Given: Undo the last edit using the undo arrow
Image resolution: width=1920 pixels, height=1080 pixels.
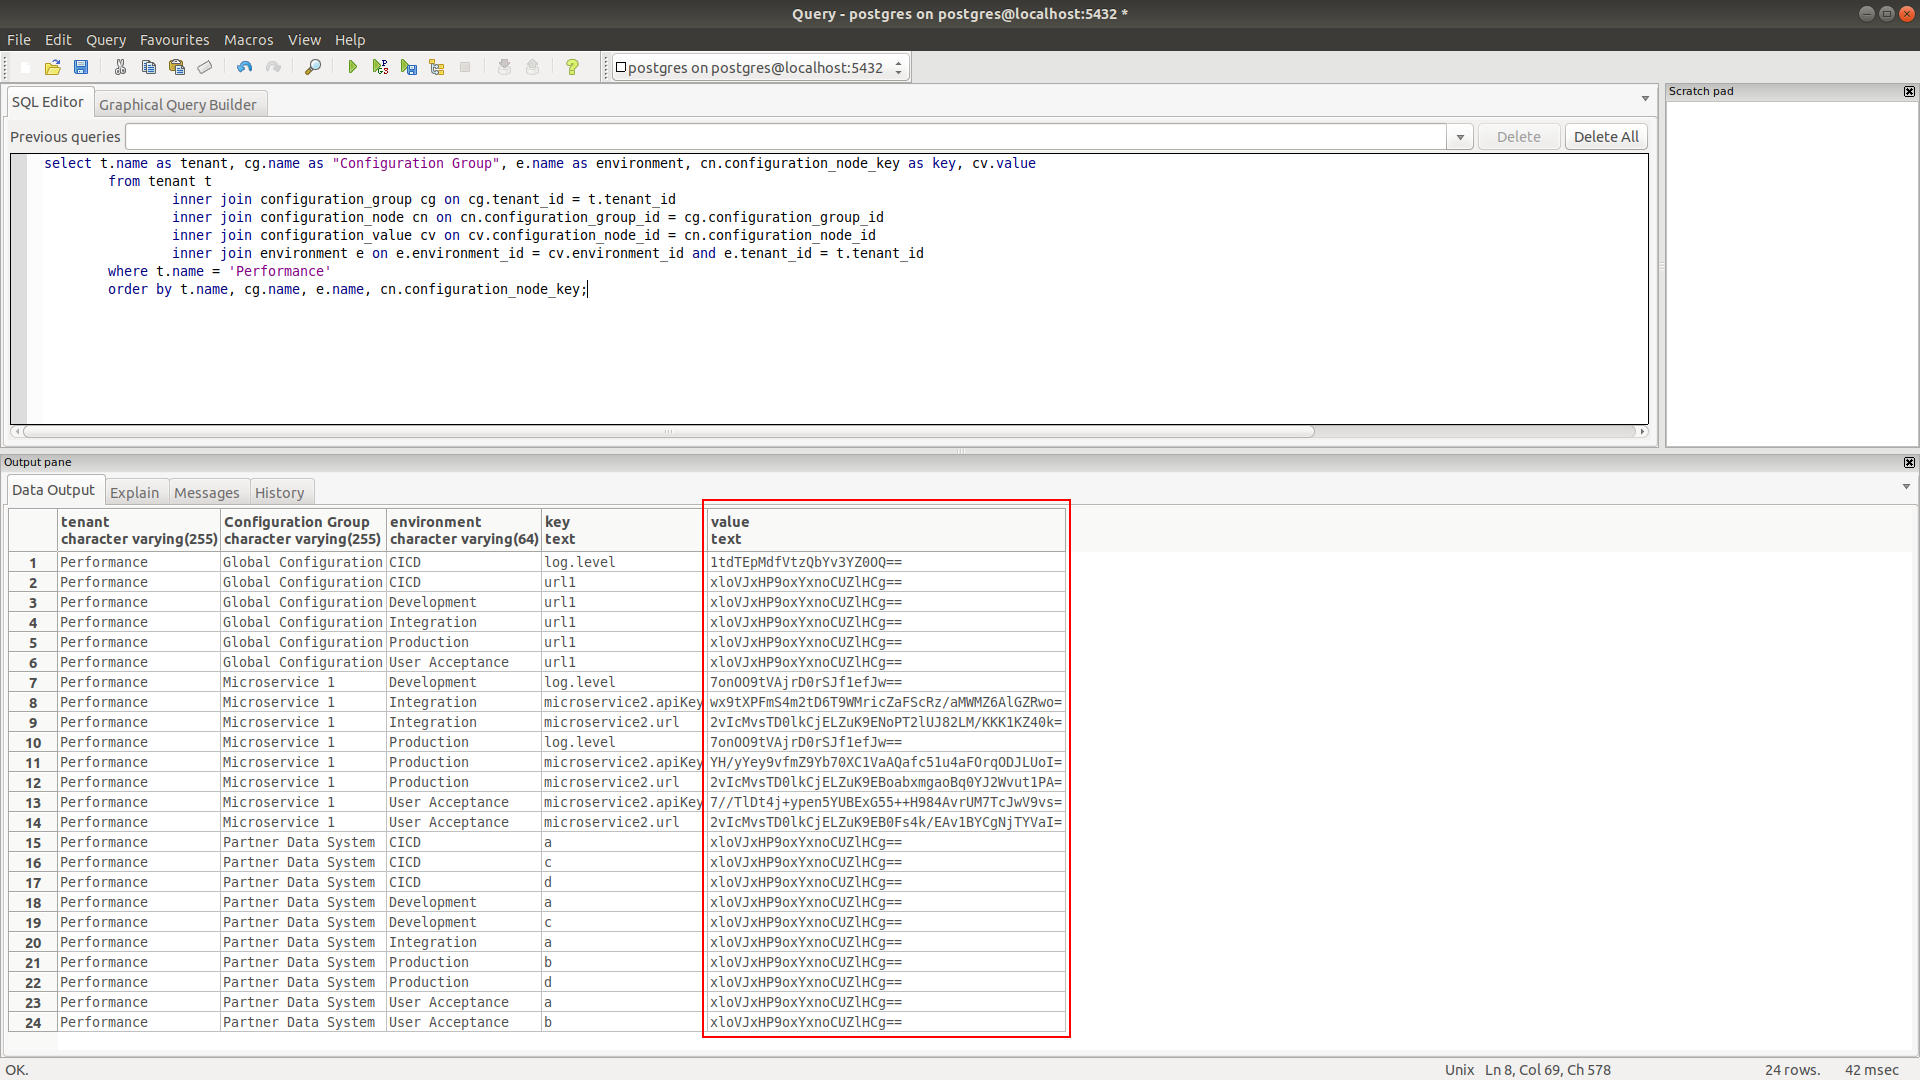Looking at the screenshot, I should (243, 67).
